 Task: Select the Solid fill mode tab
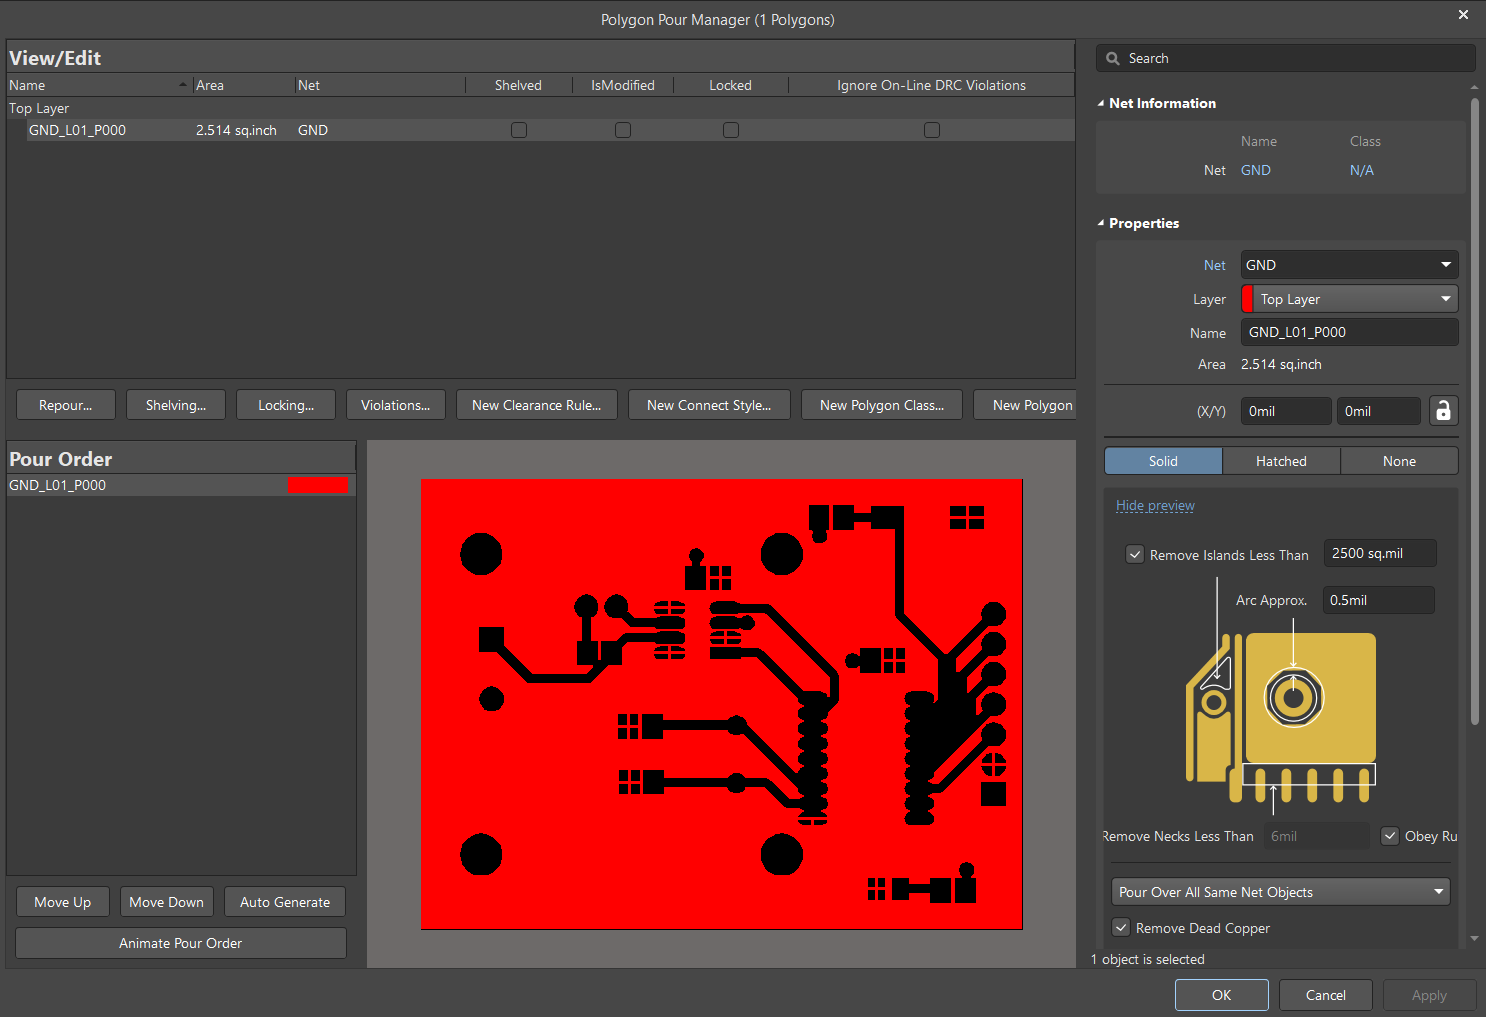(1163, 461)
